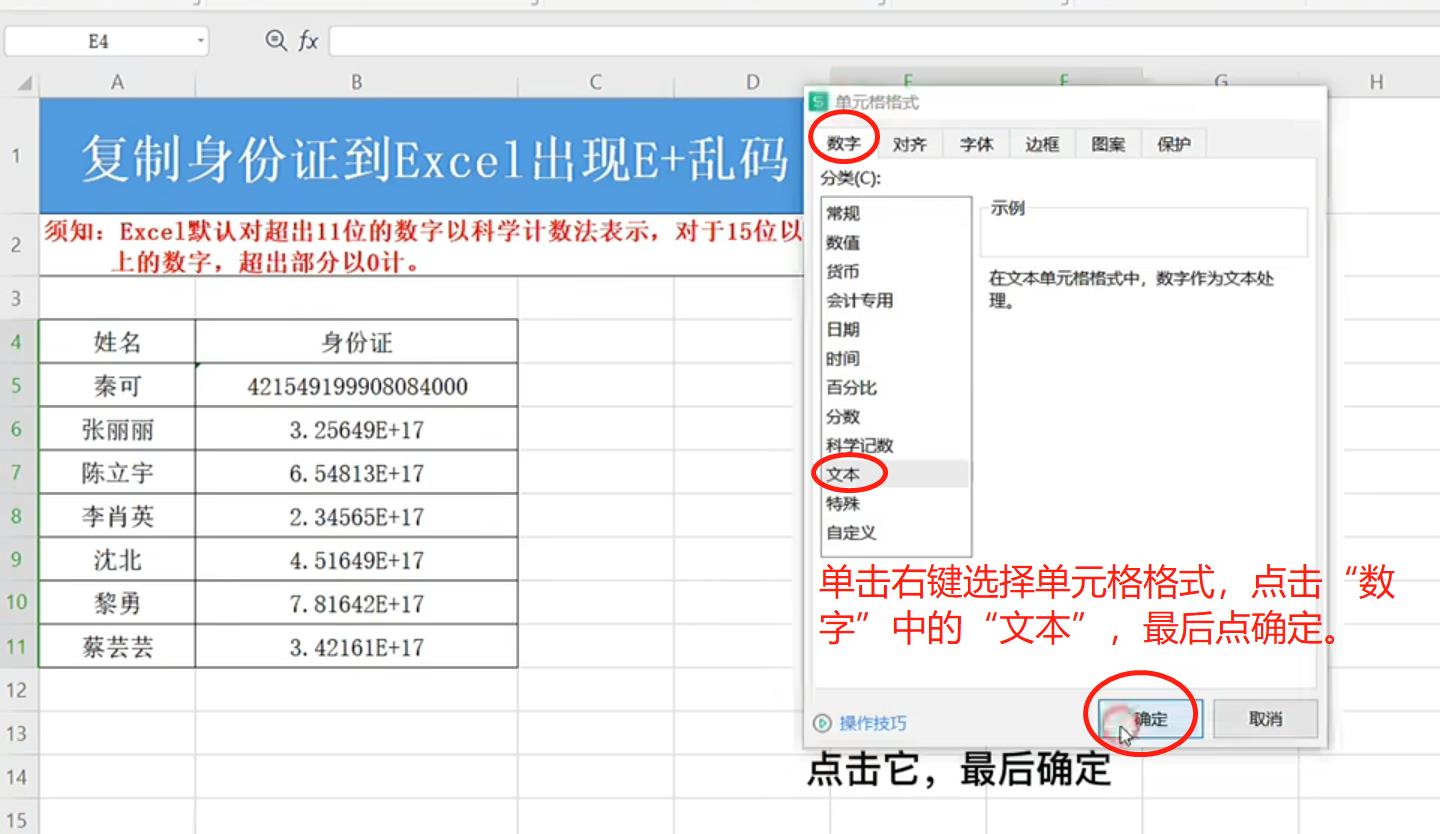Select 科学记数 in the category list

point(895,445)
